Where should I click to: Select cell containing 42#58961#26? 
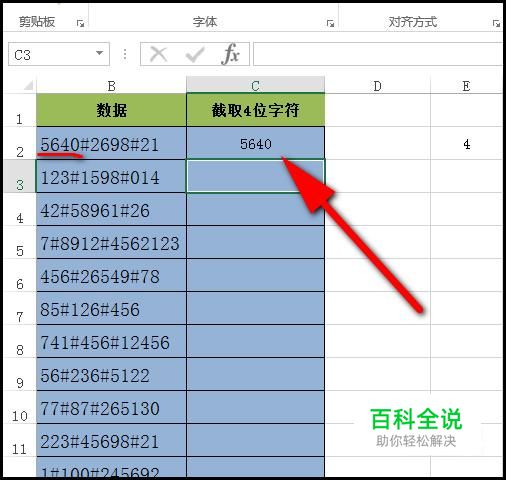111,209
